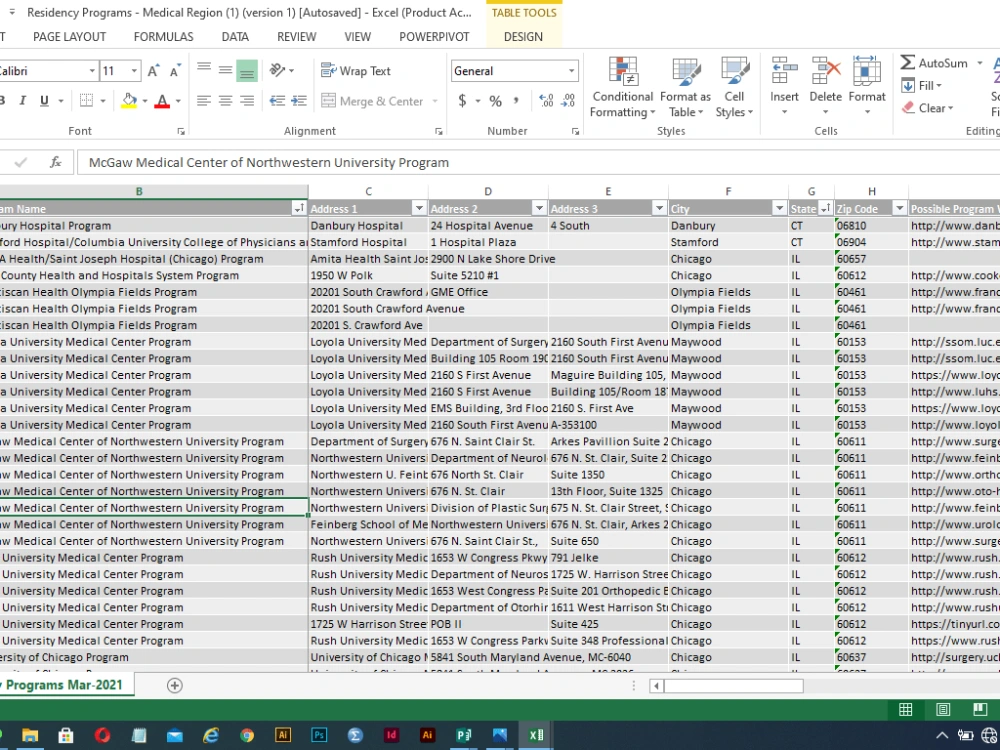Open State column sorted filter button
This screenshot has width=1000, height=750.
pyautogui.click(x=825, y=209)
